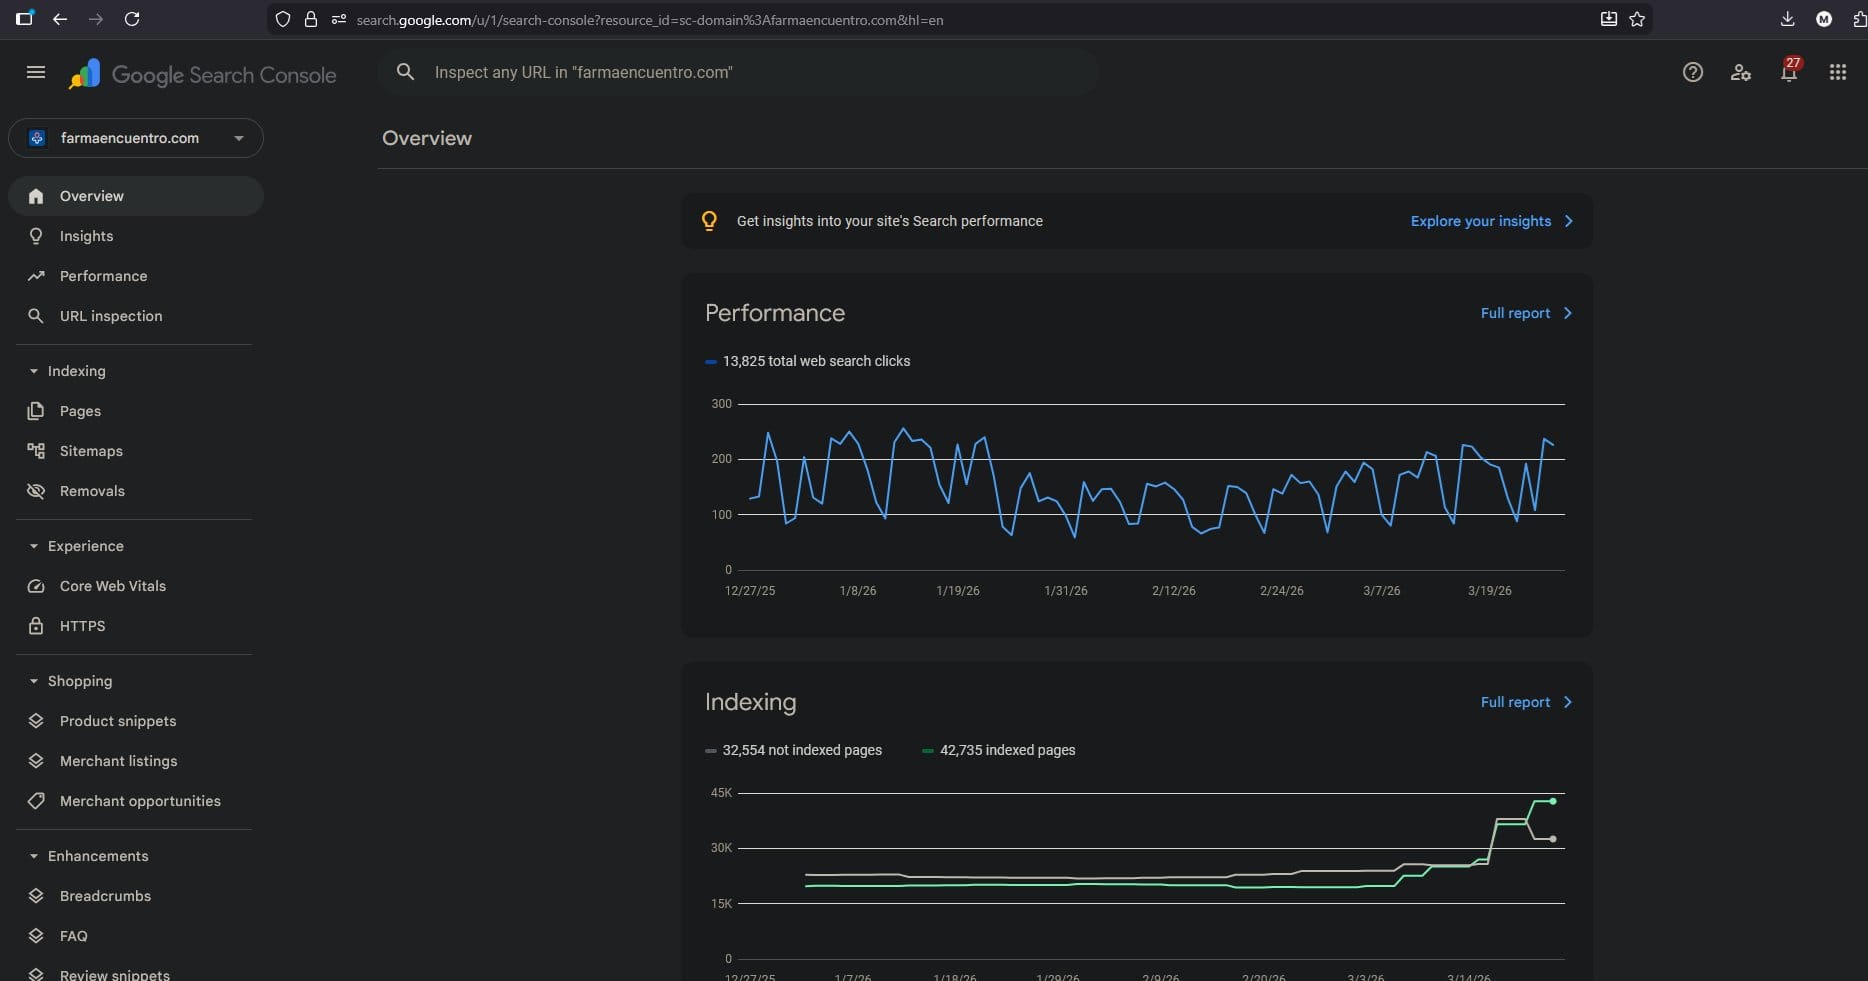
Task: Click '32,554 not indexed pages' legend
Action: pyautogui.click(x=794, y=750)
